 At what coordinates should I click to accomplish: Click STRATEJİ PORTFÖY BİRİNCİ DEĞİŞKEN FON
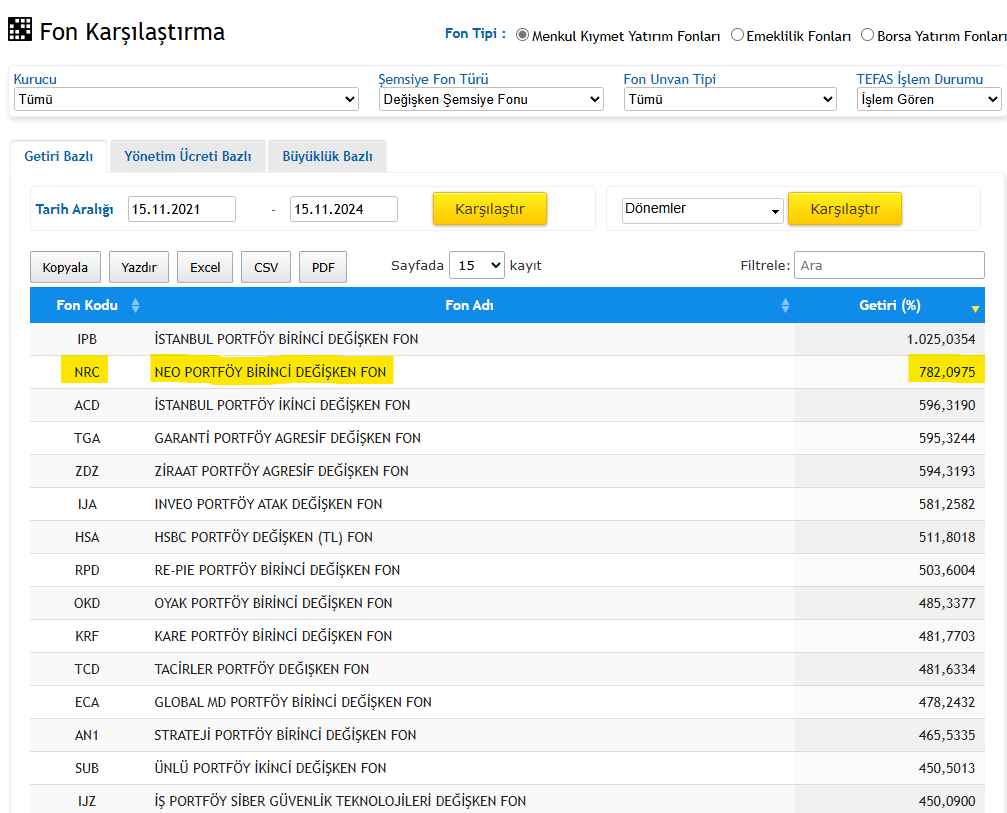click(285, 735)
